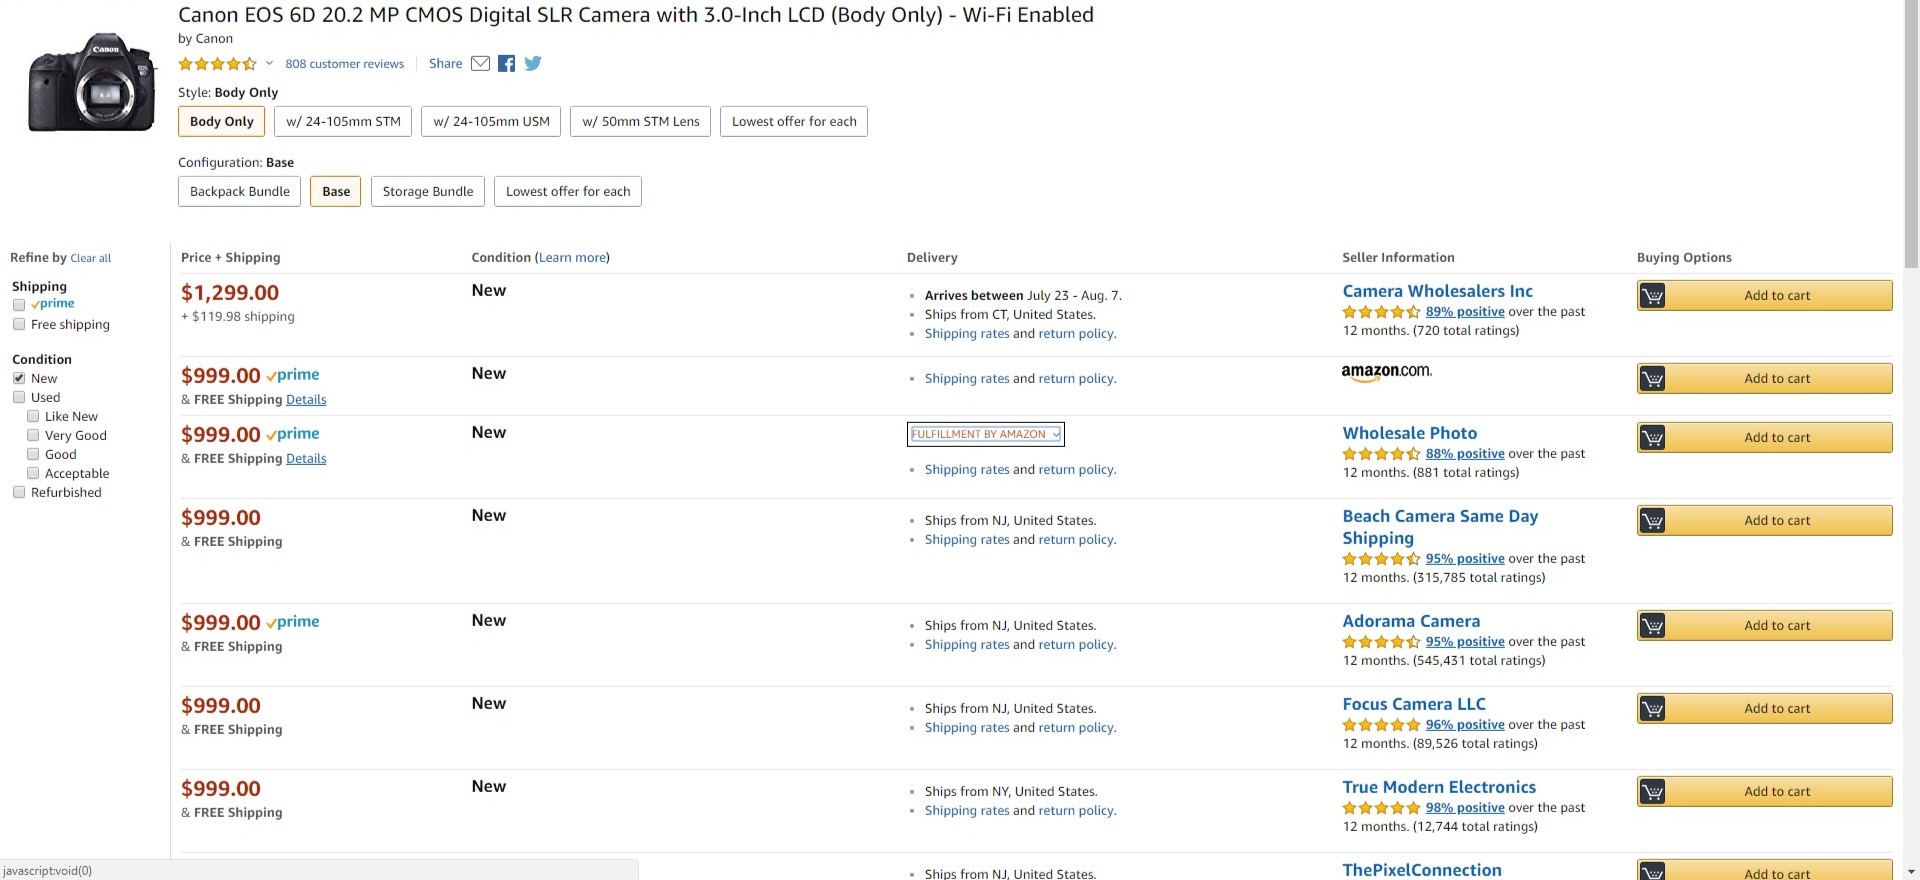Click the scrollbar down arrow
The image size is (1920, 880).
[x=1912, y=872]
